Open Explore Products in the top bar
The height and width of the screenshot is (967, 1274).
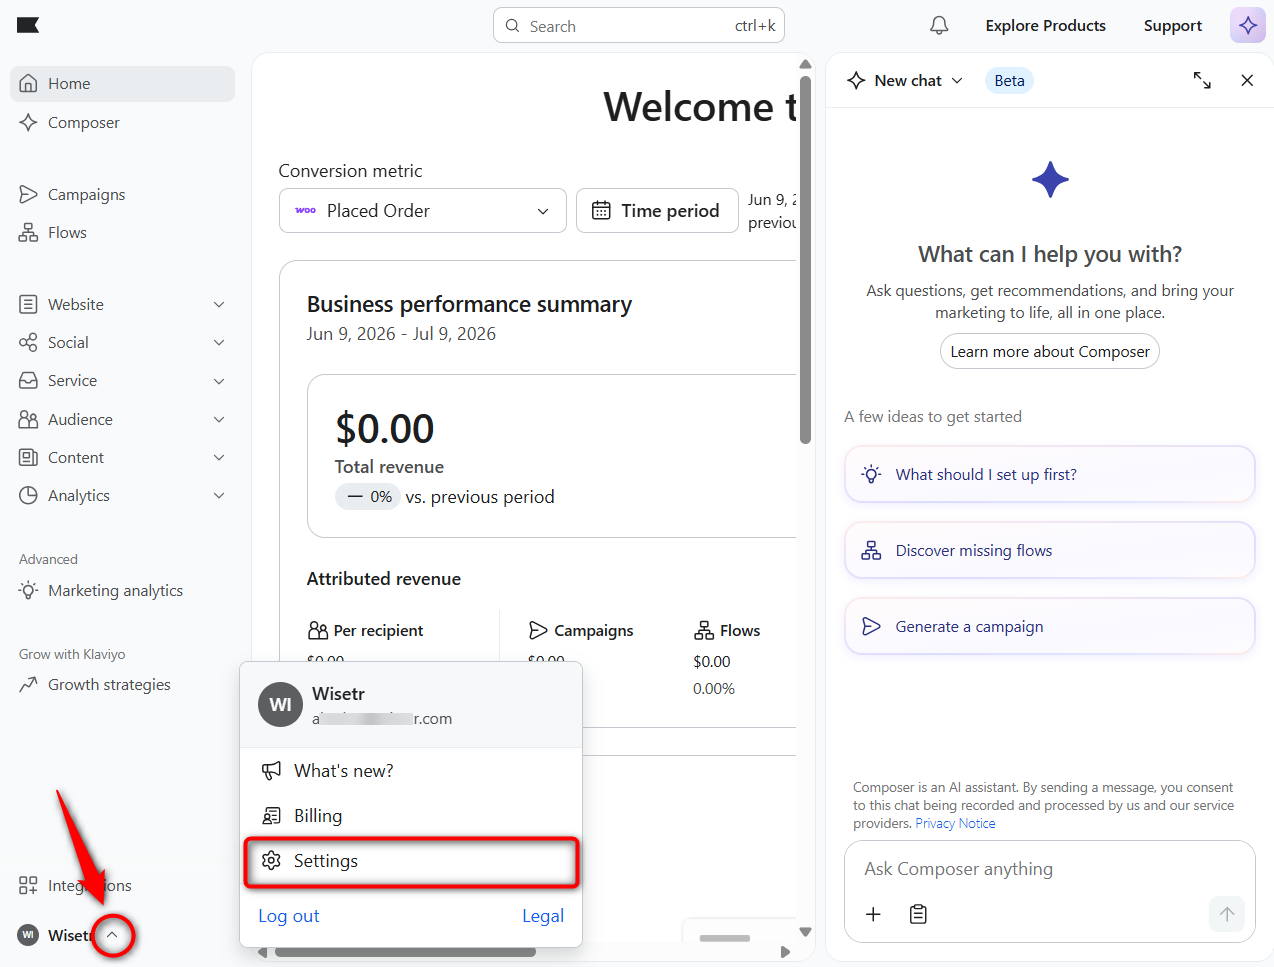coord(1045,26)
